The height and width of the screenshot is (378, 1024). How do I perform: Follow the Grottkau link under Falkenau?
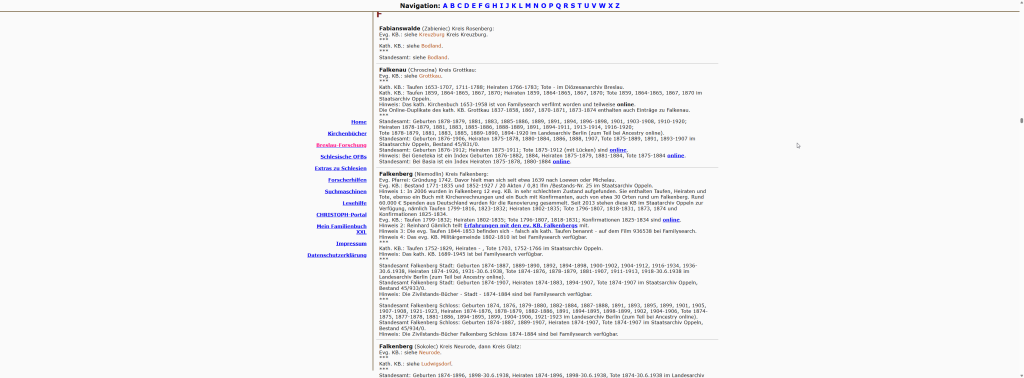[430, 76]
